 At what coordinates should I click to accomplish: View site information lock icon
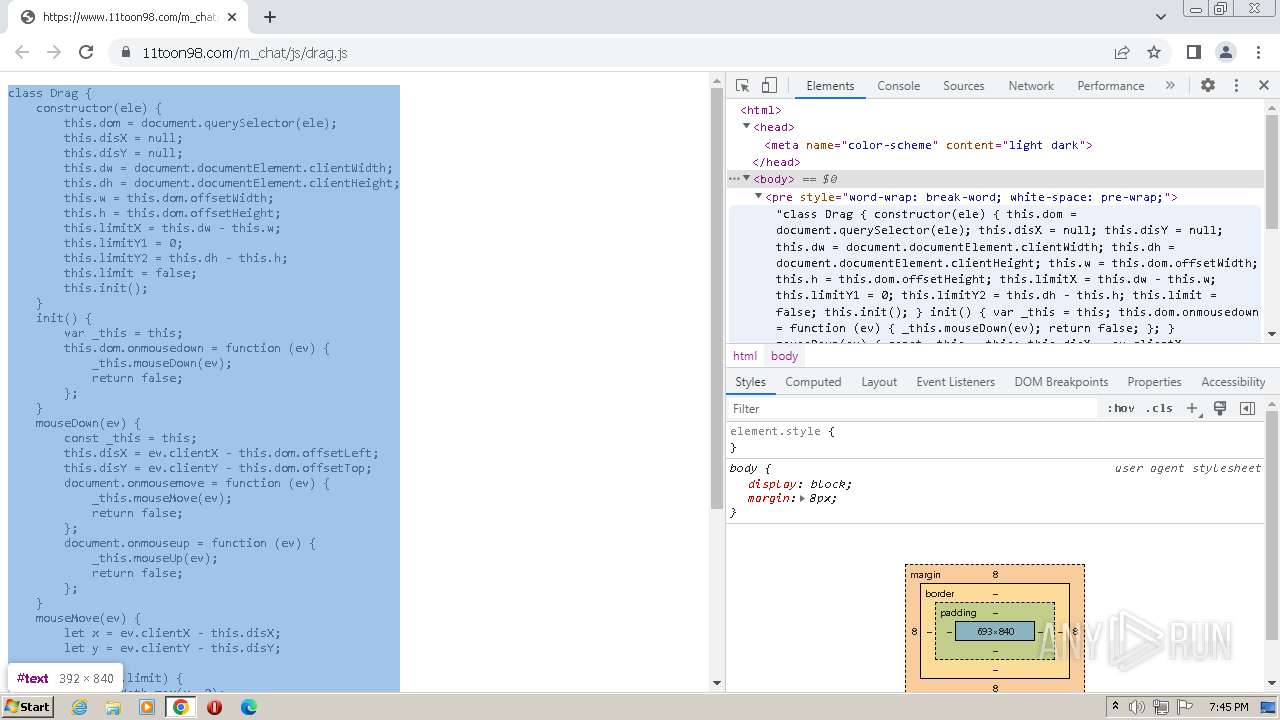pyautogui.click(x=125, y=52)
